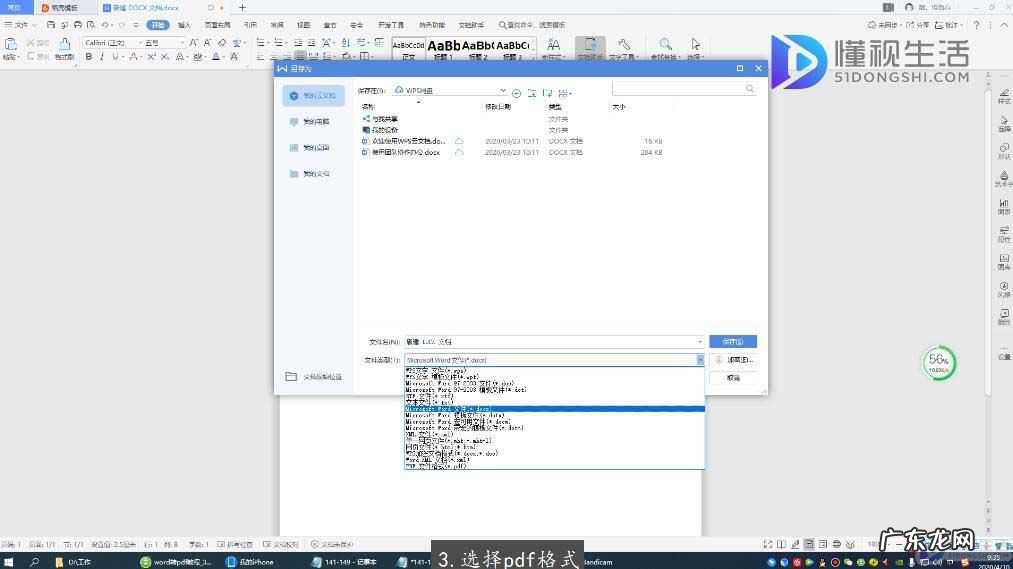This screenshot has width=1013, height=569.
Task: Choose RTF (*.rtf) in file type list
Action: tap(554, 397)
